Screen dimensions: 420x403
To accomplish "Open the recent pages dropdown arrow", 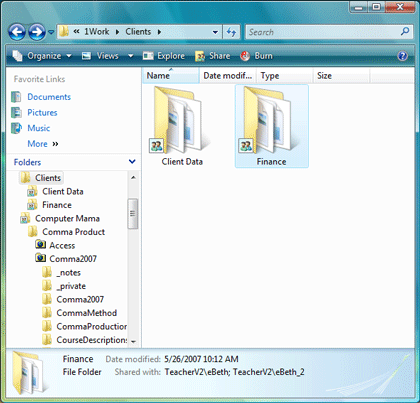I will pyautogui.click(x=51, y=32).
